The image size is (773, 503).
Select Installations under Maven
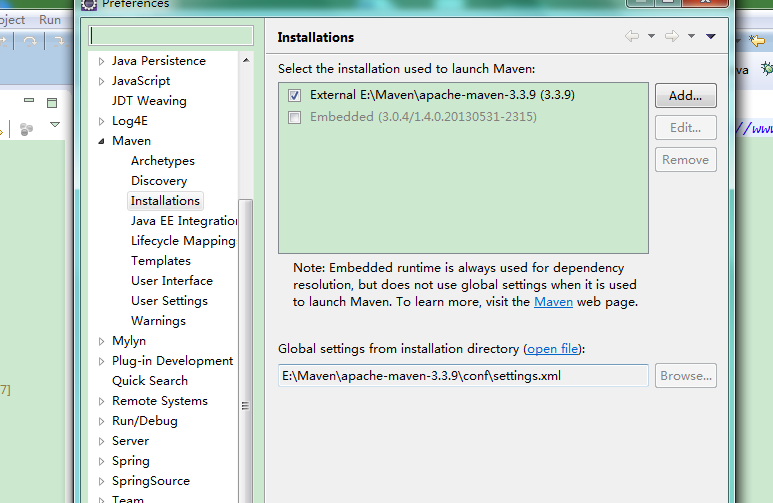(165, 201)
